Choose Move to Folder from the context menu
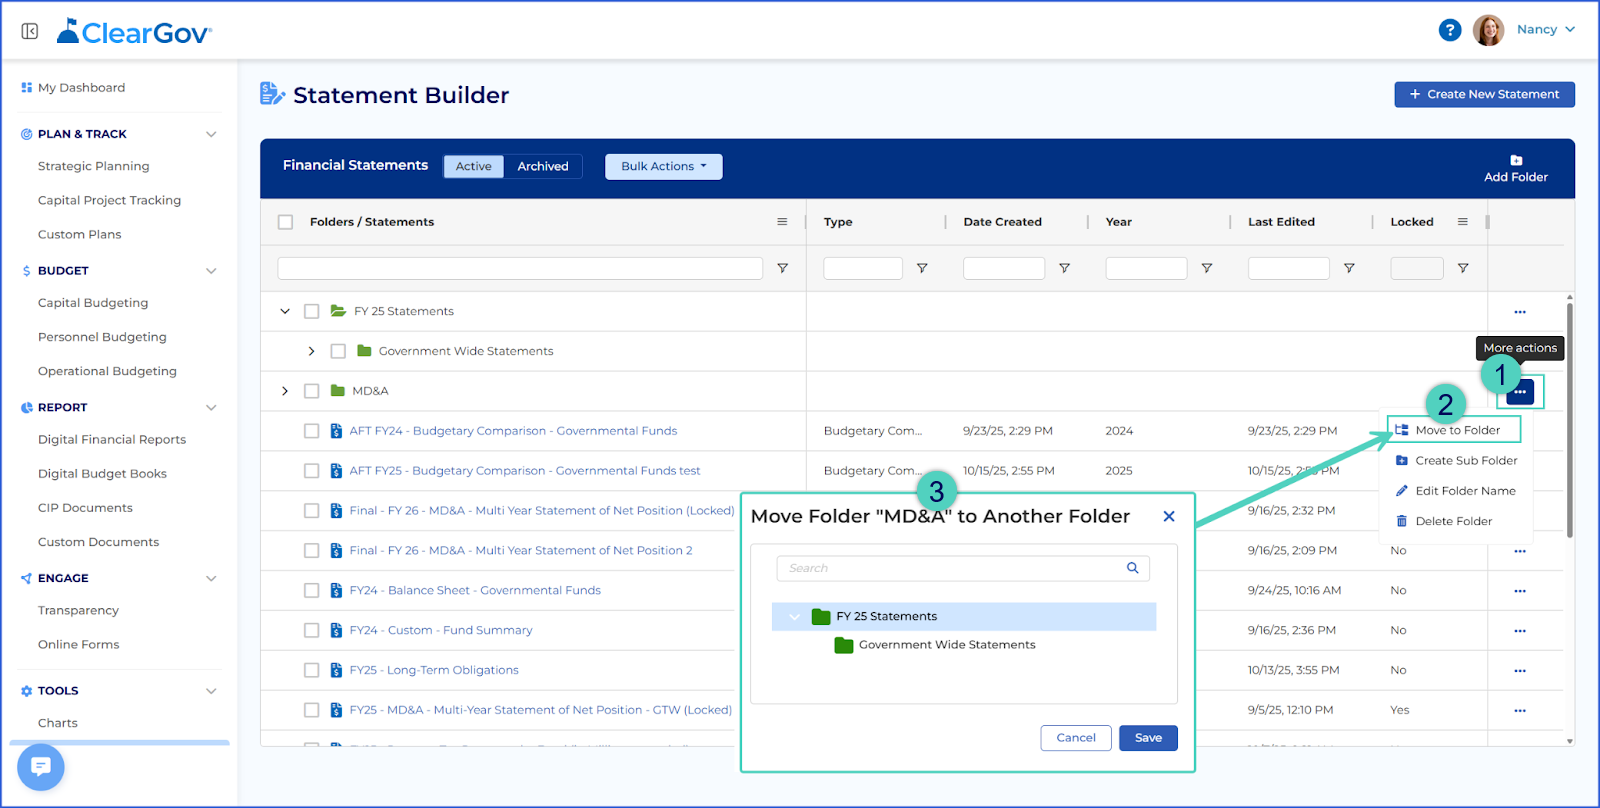The width and height of the screenshot is (1600, 808). point(1457,430)
